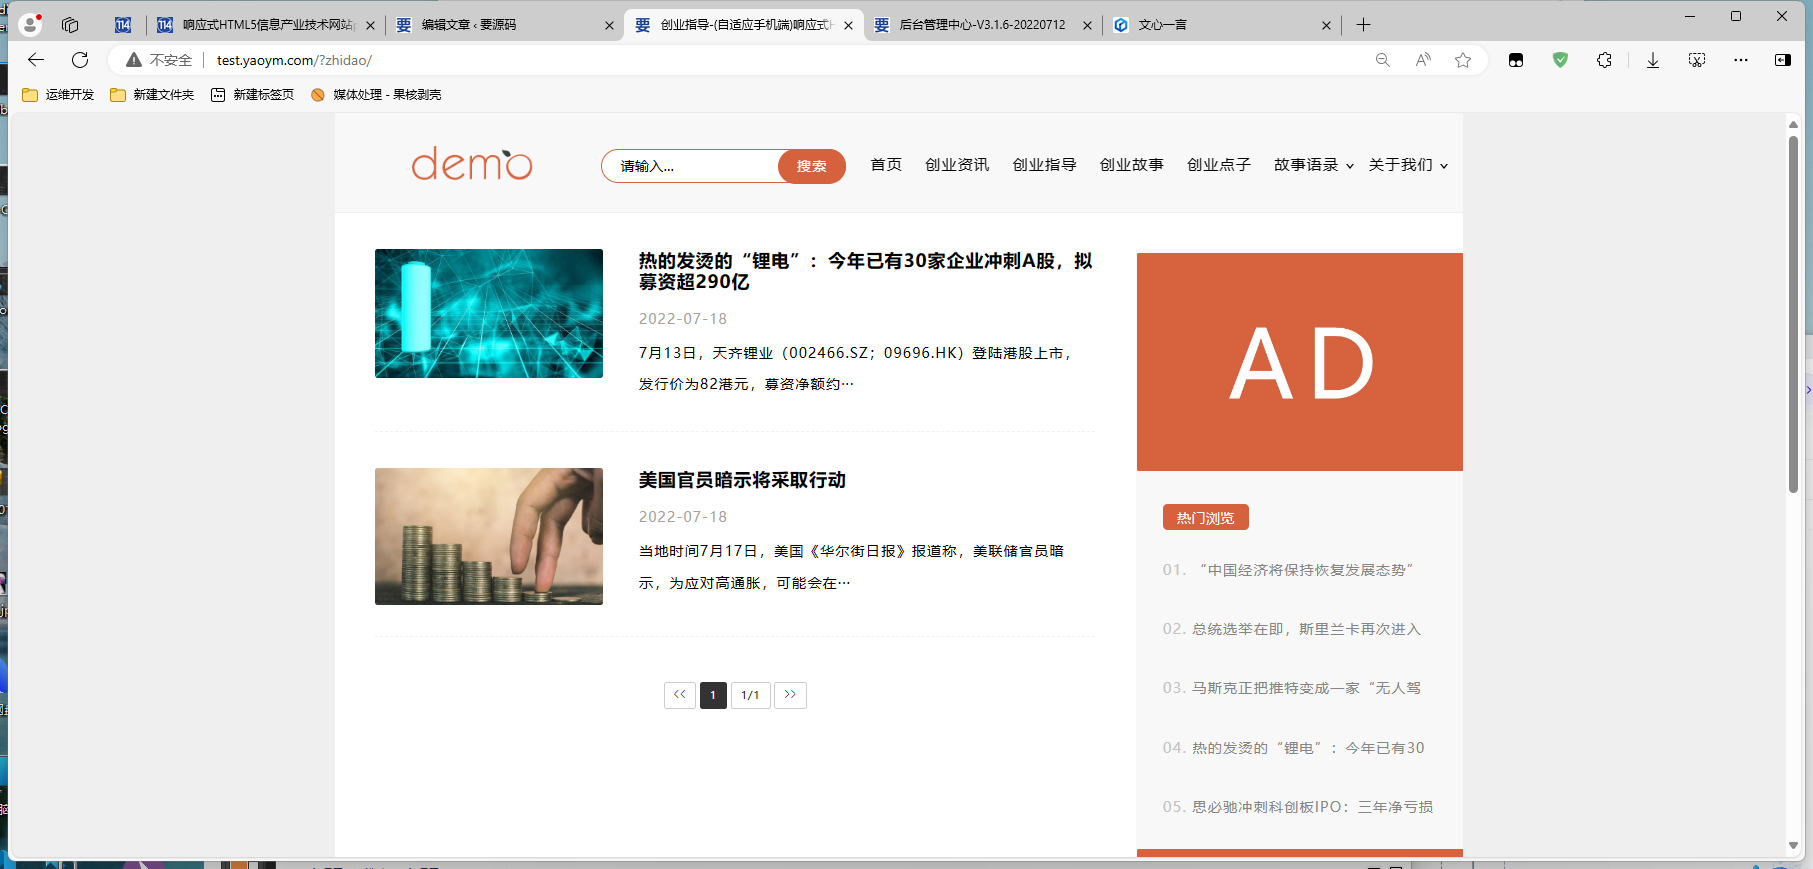This screenshot has width=1813, height=869.
Task: Open the 首页 navigation item
Action: click(886, 165)
